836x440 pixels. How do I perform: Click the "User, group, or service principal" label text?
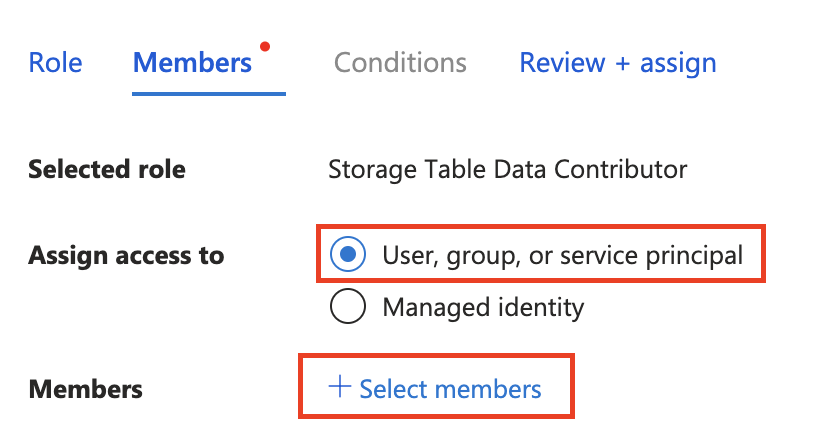coord(562,255)
